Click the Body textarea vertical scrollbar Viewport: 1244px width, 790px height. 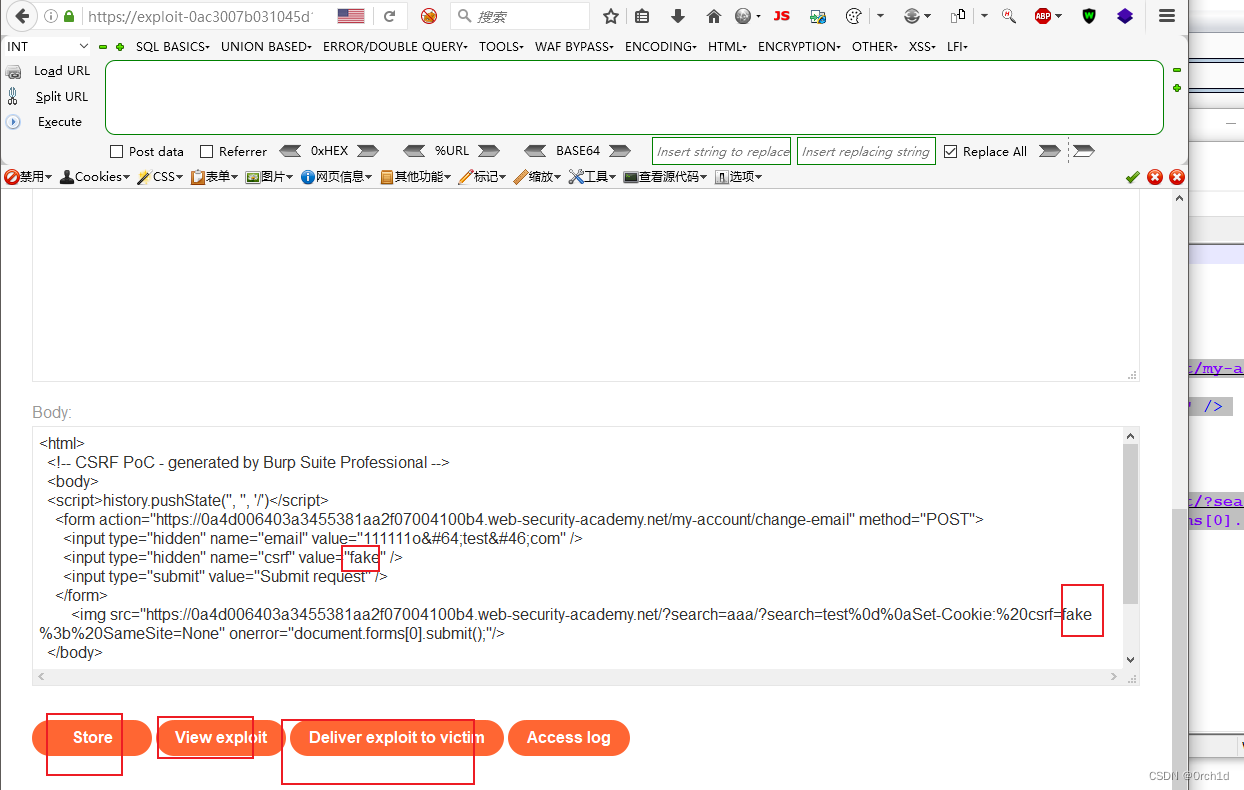point(1131,548)
